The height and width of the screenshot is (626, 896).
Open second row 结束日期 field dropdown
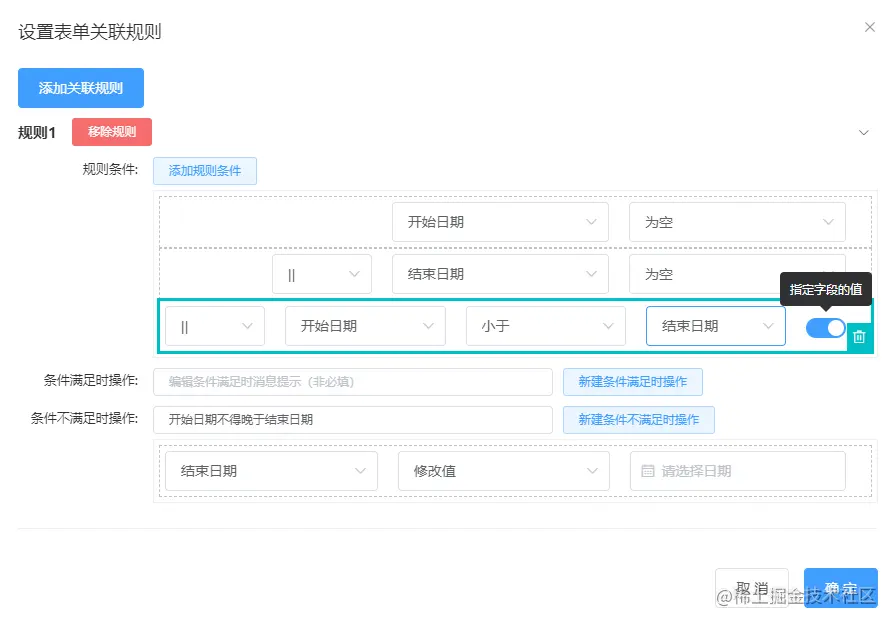pos(500,274)
